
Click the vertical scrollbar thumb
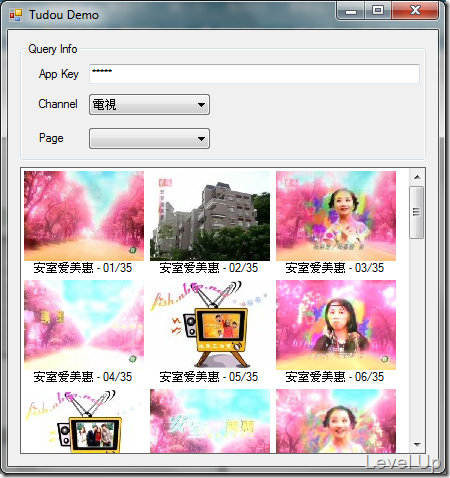pos(417,212)
